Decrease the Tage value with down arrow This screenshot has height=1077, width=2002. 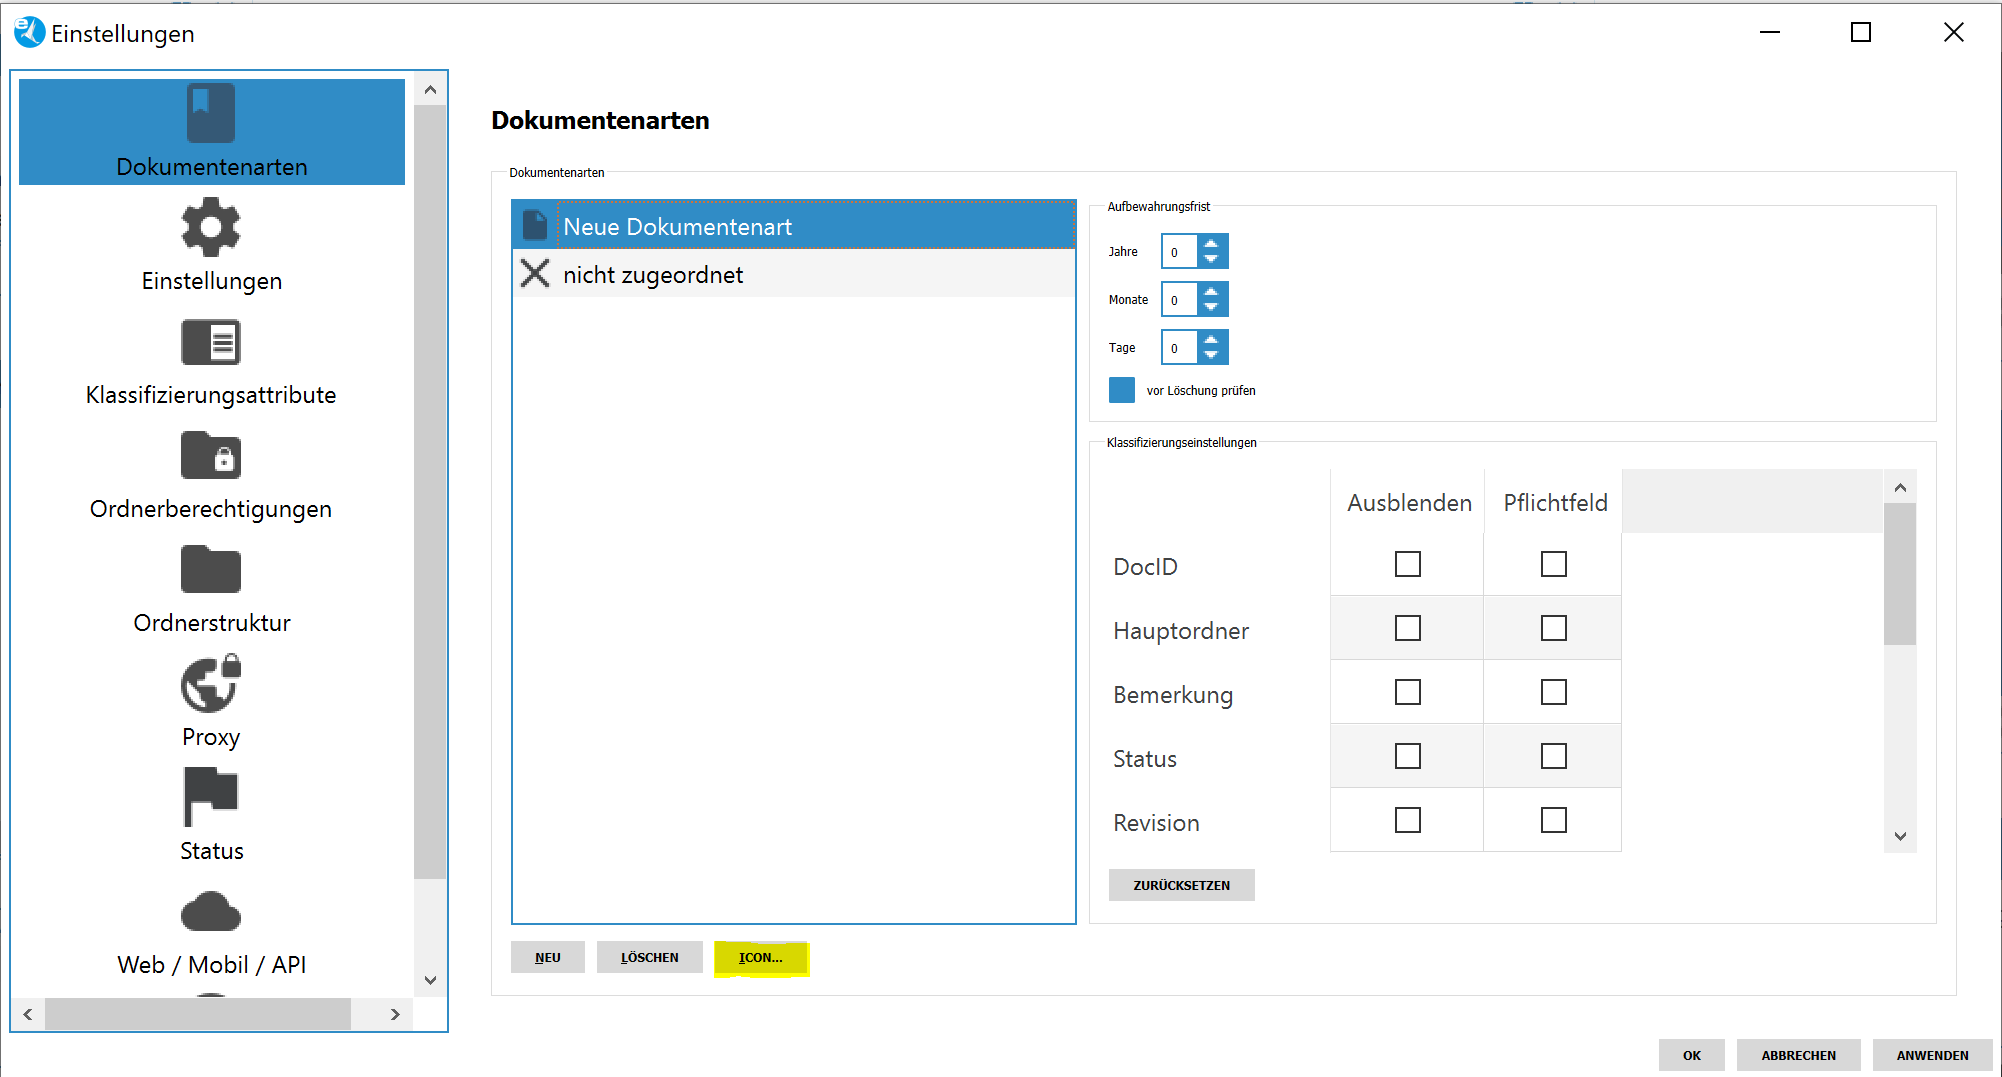point(1211,355)
